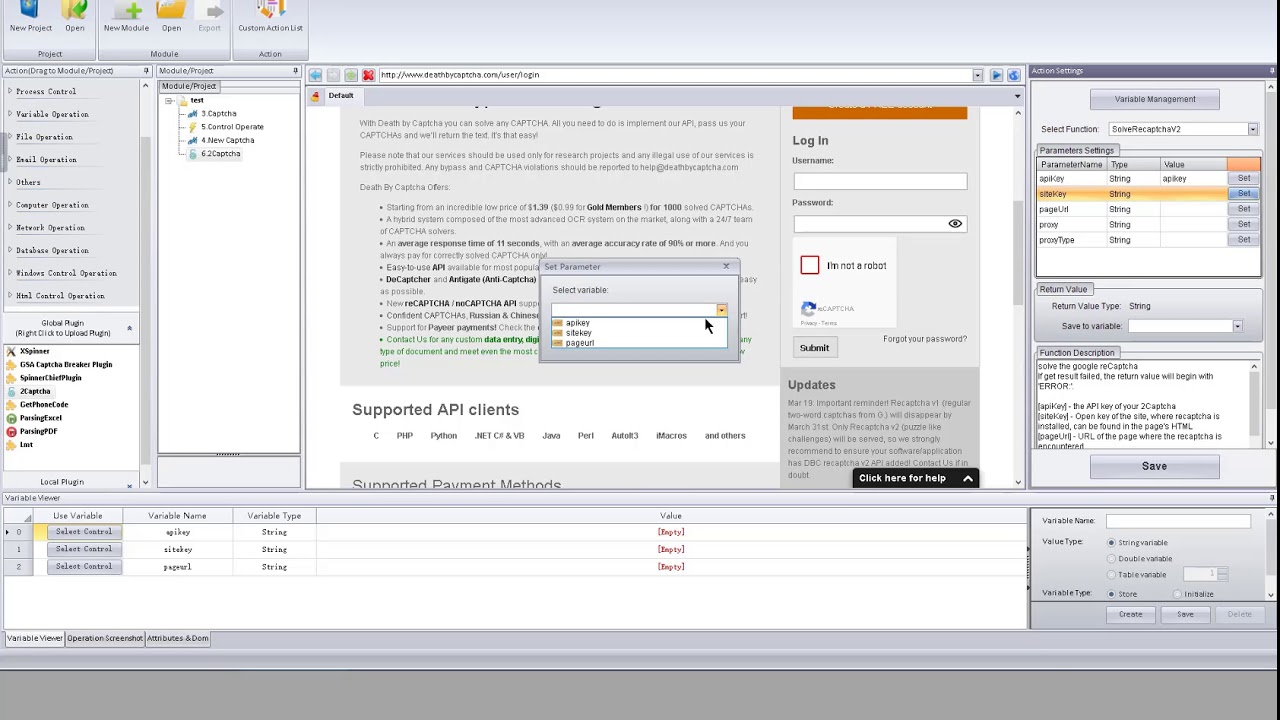The height and width of the screenshot is (720, 1280).
Task: Click into the Username field
Action: click(x=880, y=181)
